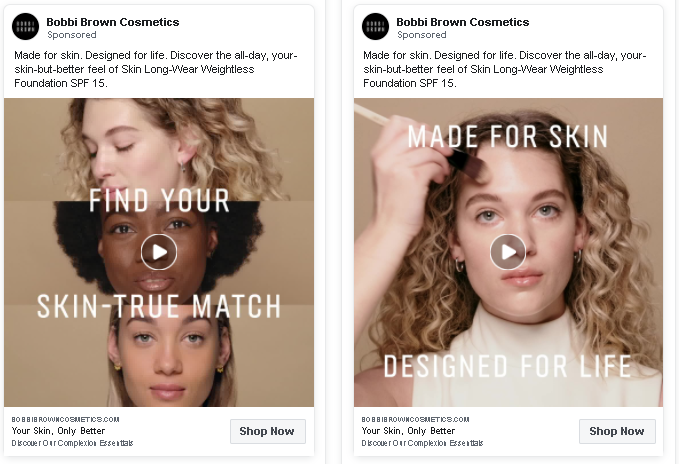The height and width of the screenshot is (464, 679).
Task: Open Bobbi Brown Cosmetics page name, right ad
Action: 462,22
